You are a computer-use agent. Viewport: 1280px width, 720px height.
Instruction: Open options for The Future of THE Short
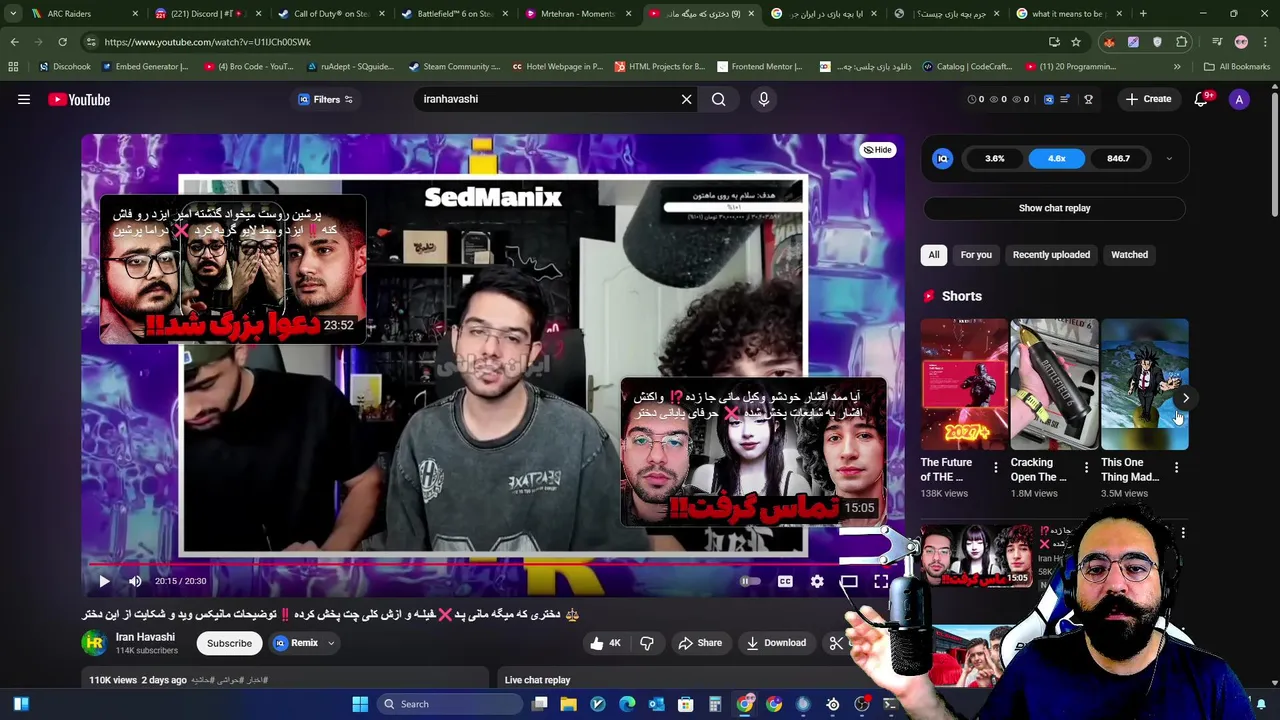[x=995, y=467]
